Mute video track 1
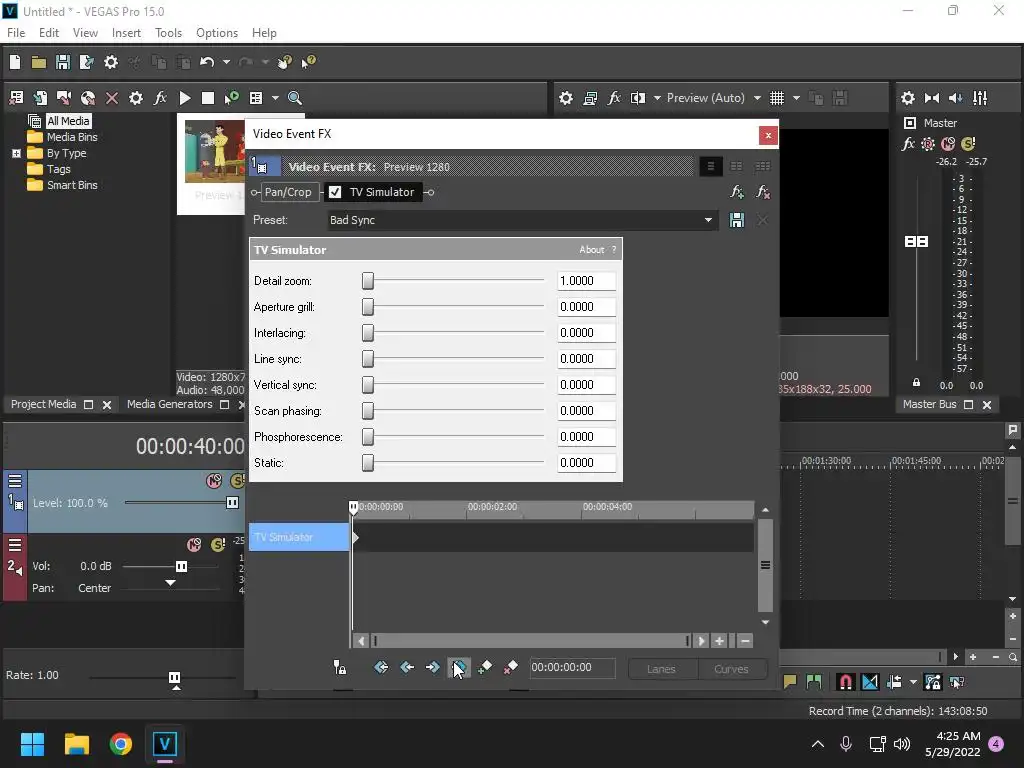Image resolution: width=1024 pixels, height=768 pixels. 214,481
